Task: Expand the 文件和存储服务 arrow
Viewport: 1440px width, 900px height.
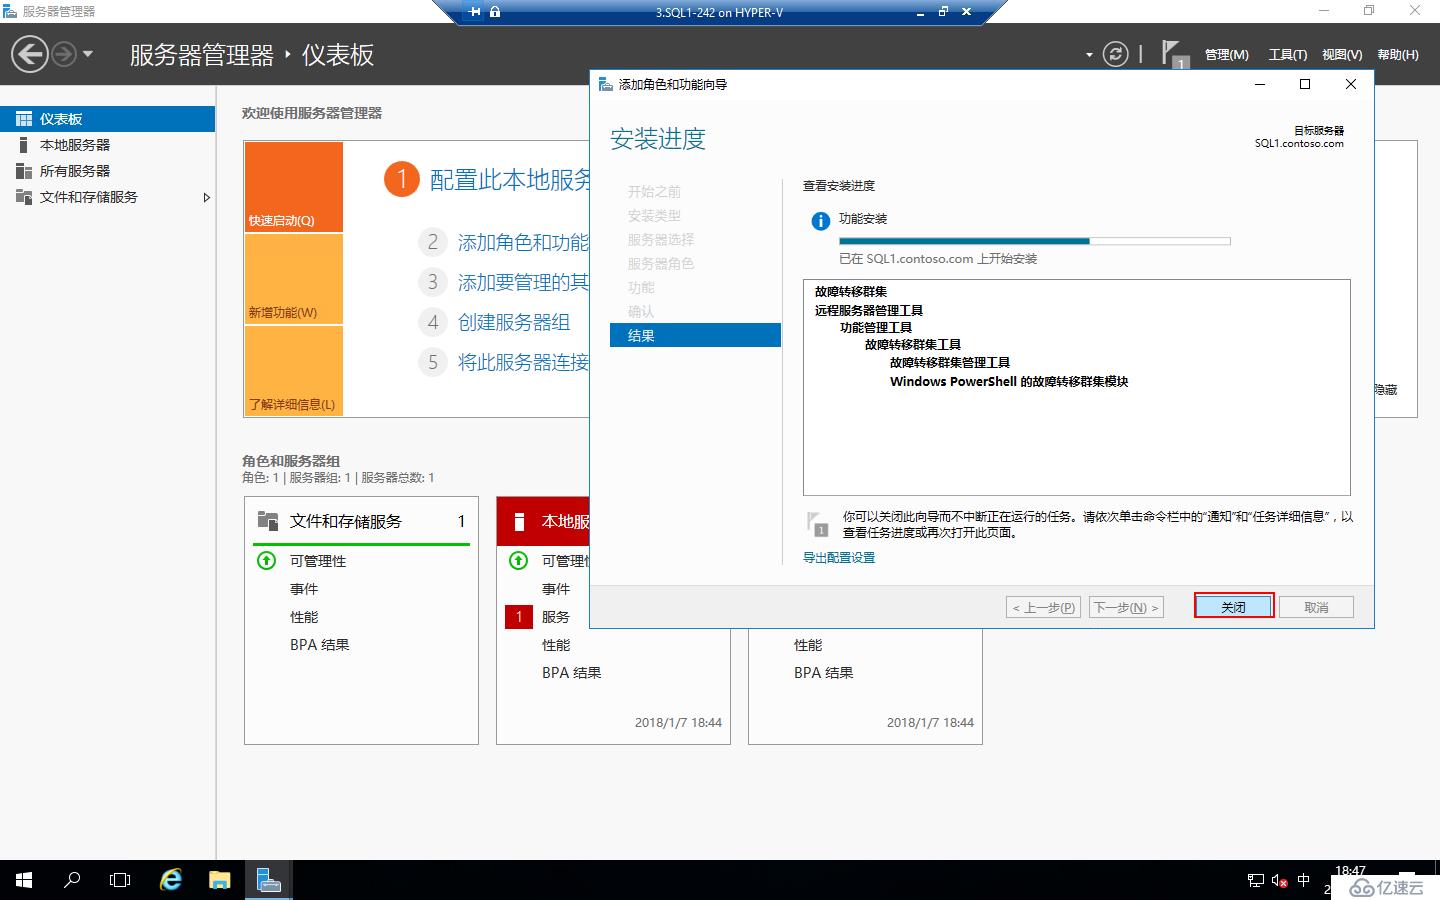Action: tap(207, 197)
